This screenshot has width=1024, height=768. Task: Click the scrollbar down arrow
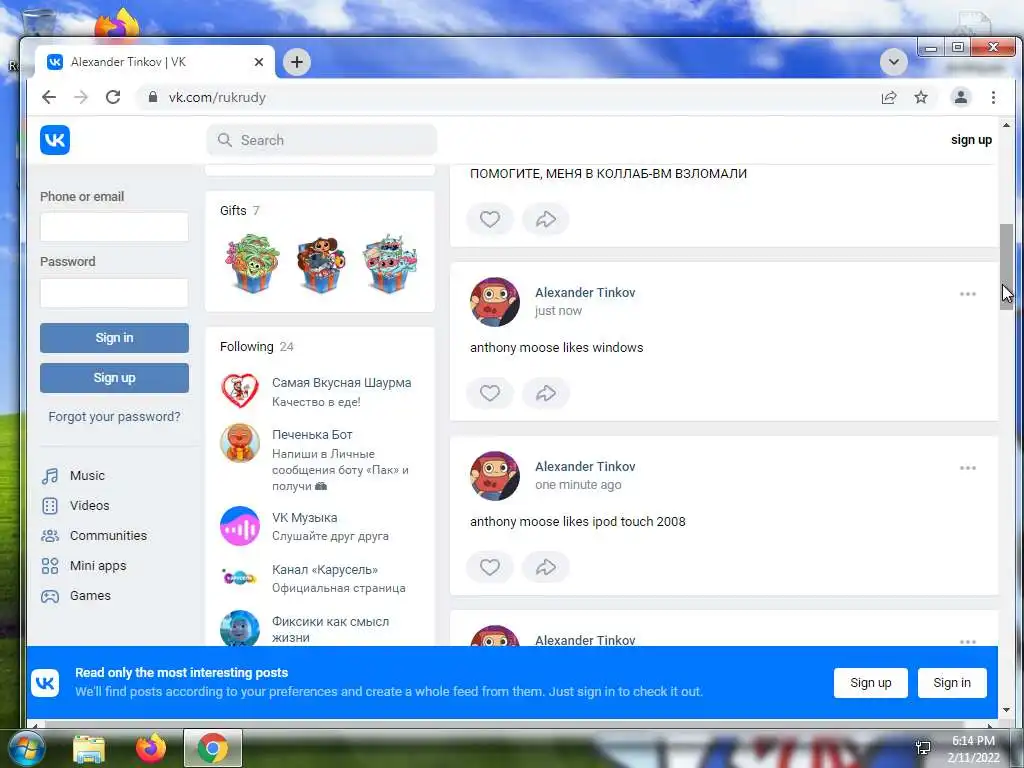coord(1006,710)
